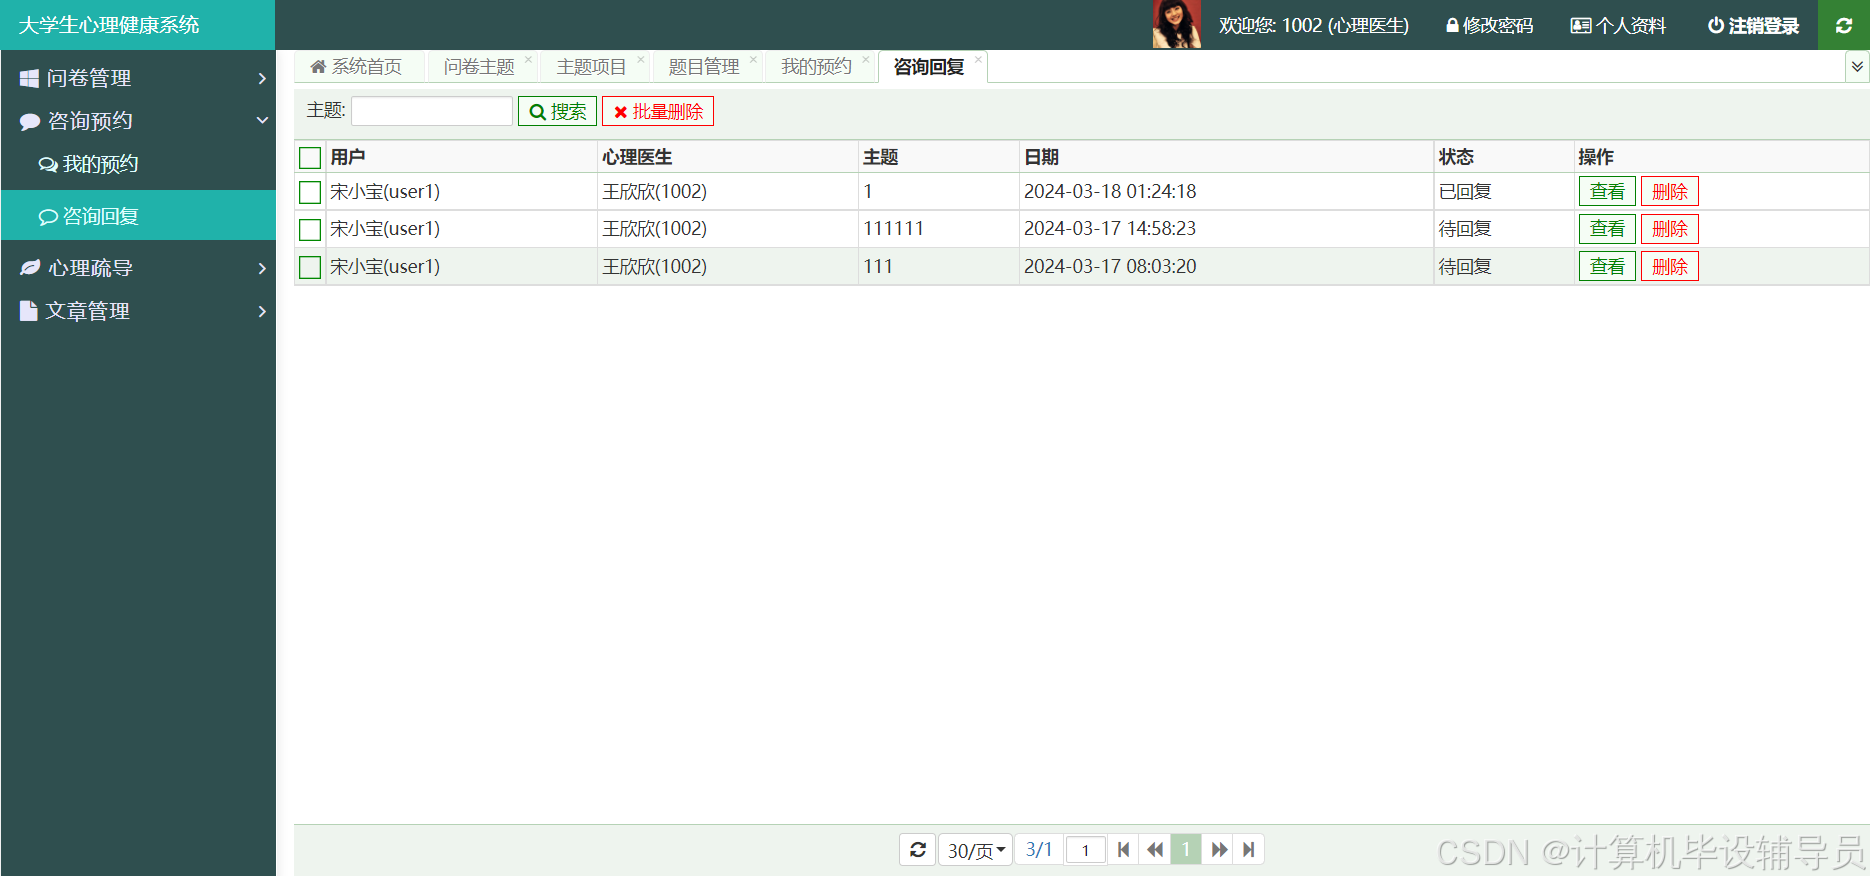The height and width of the screenshot is (885, 1870).
Task: Click the 搜索 search button
Action: (x=557, y=111)
